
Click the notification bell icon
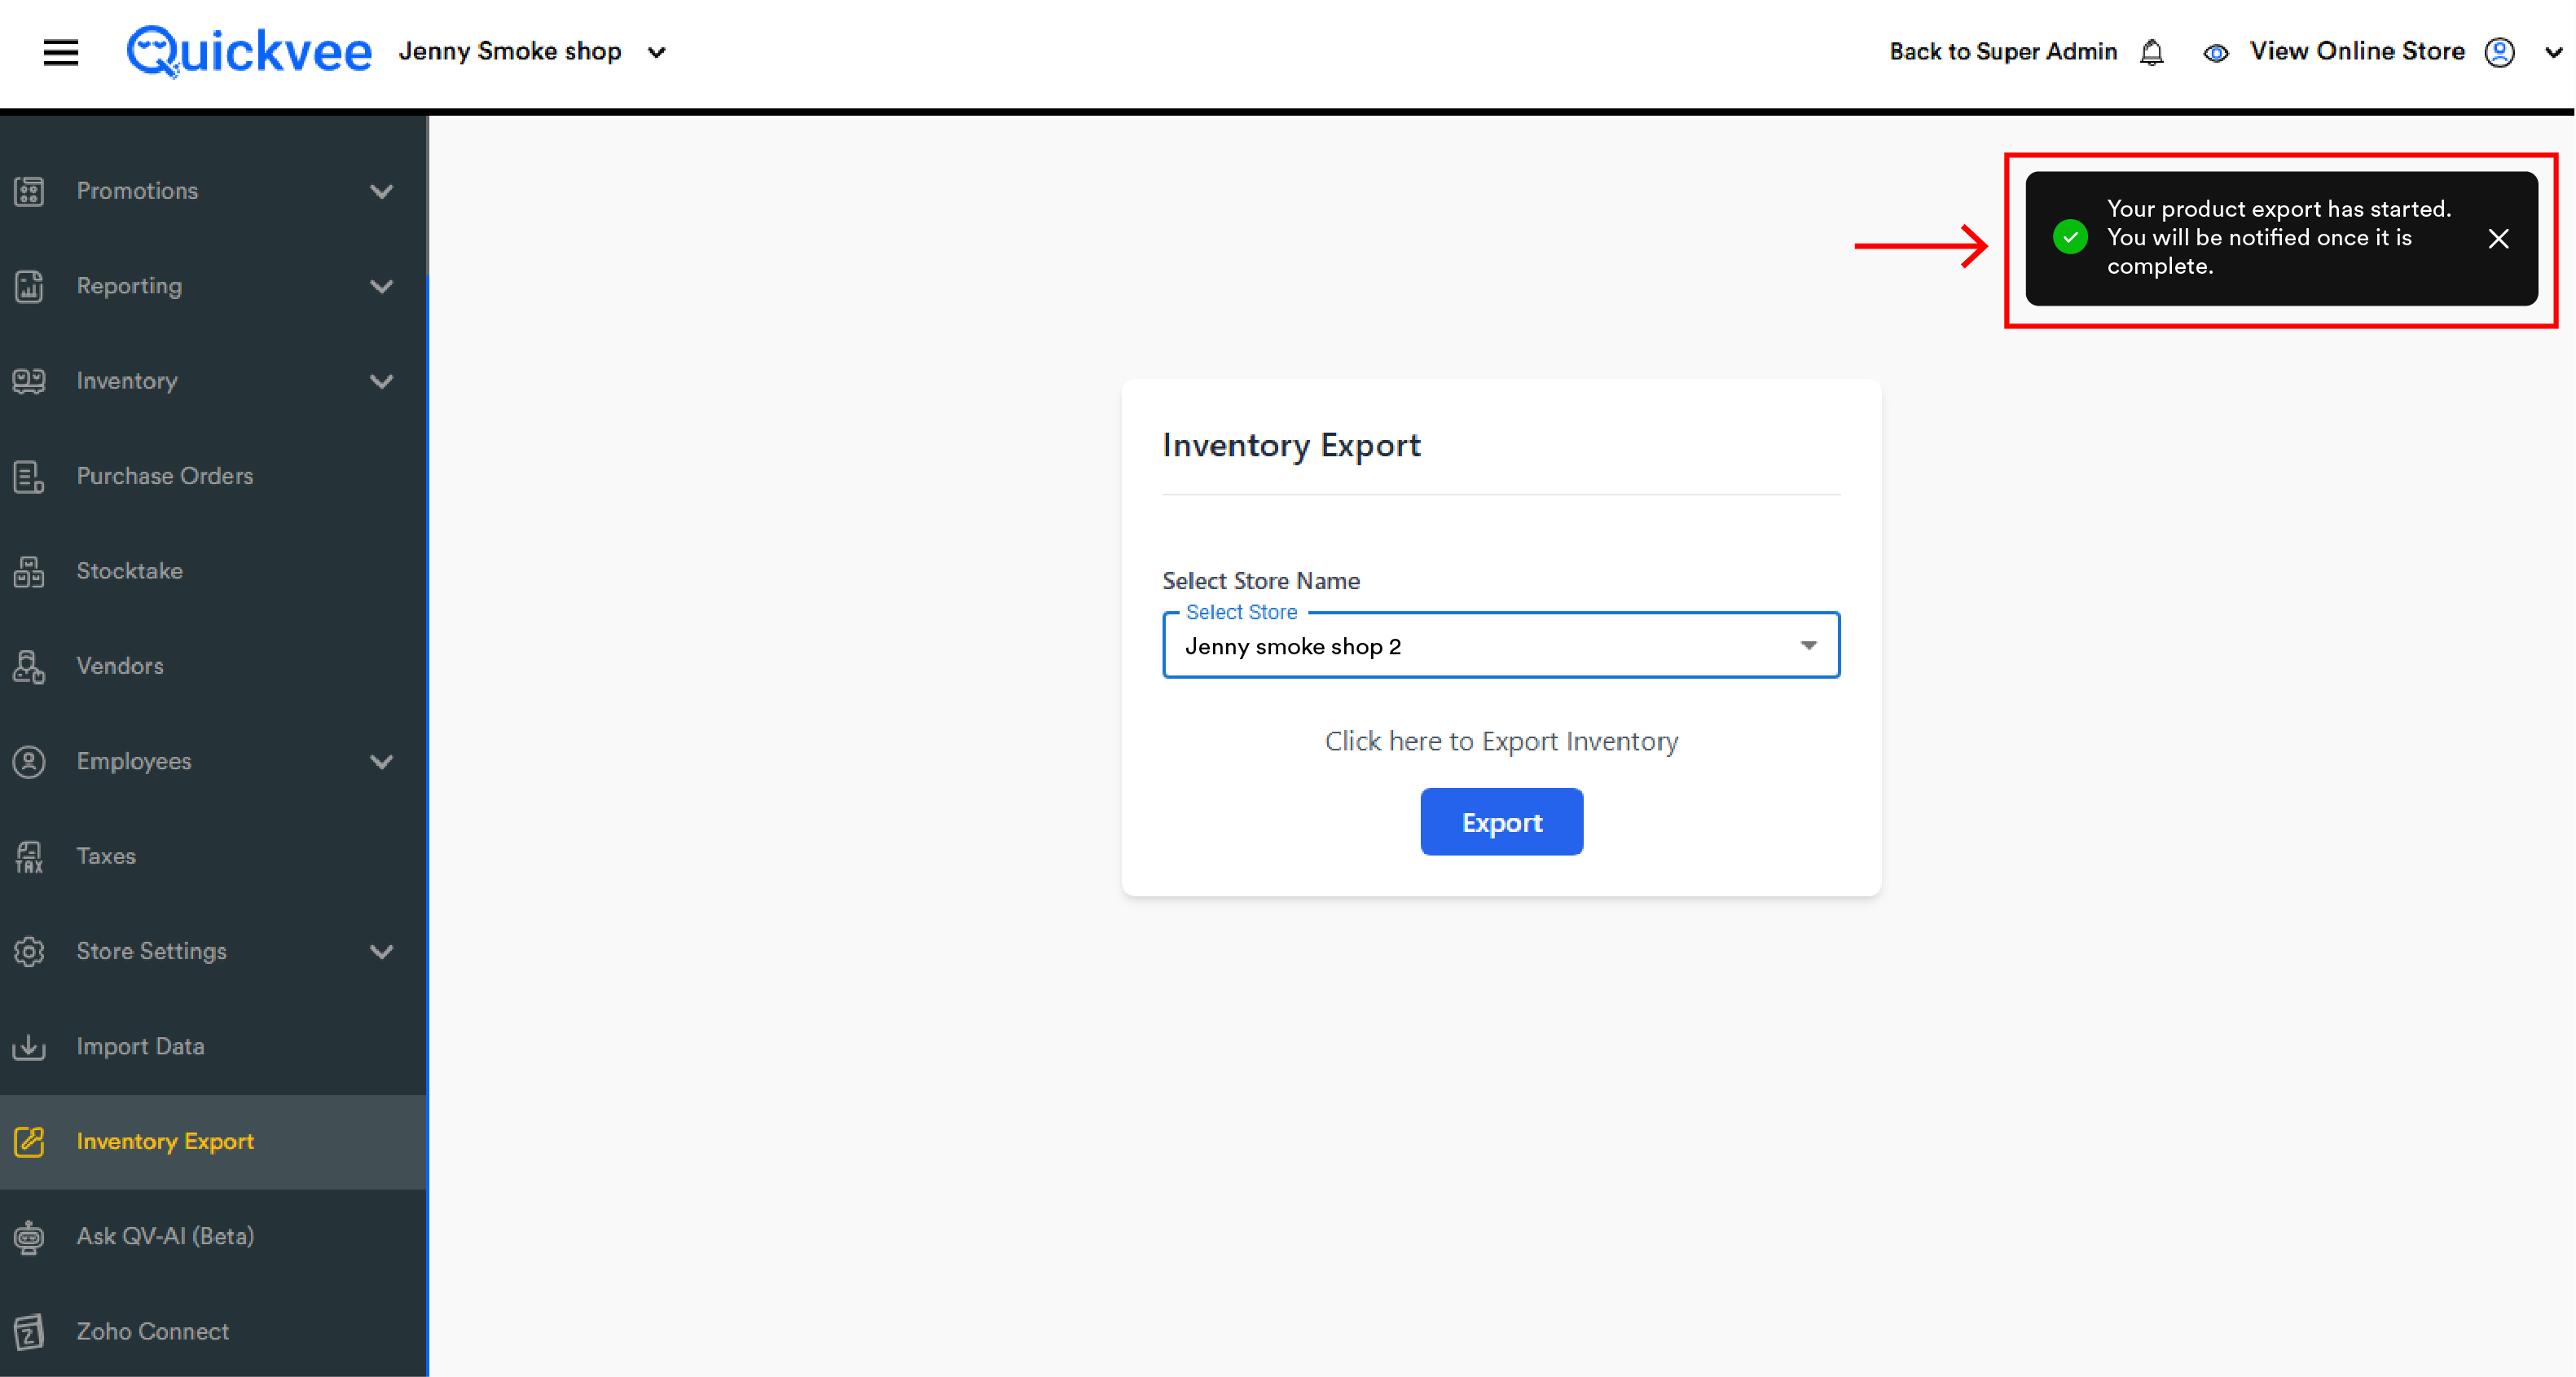click(2152, 52)
